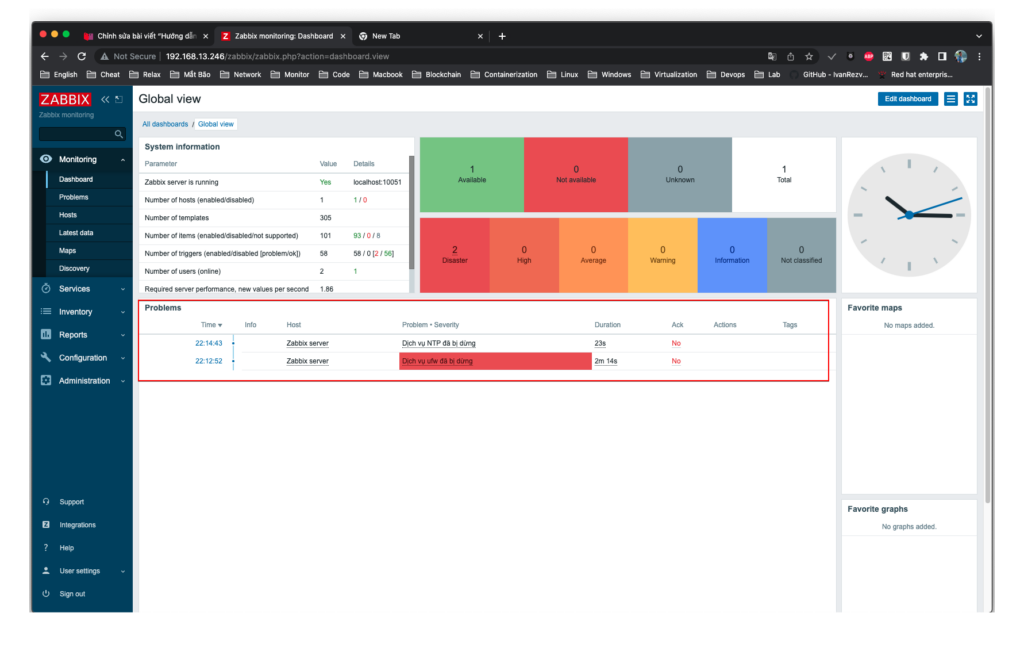Image resolution: width=1024 pixels, height=655 pixels.
Task: Click the Information severity tile
Action: pos(732,255)
